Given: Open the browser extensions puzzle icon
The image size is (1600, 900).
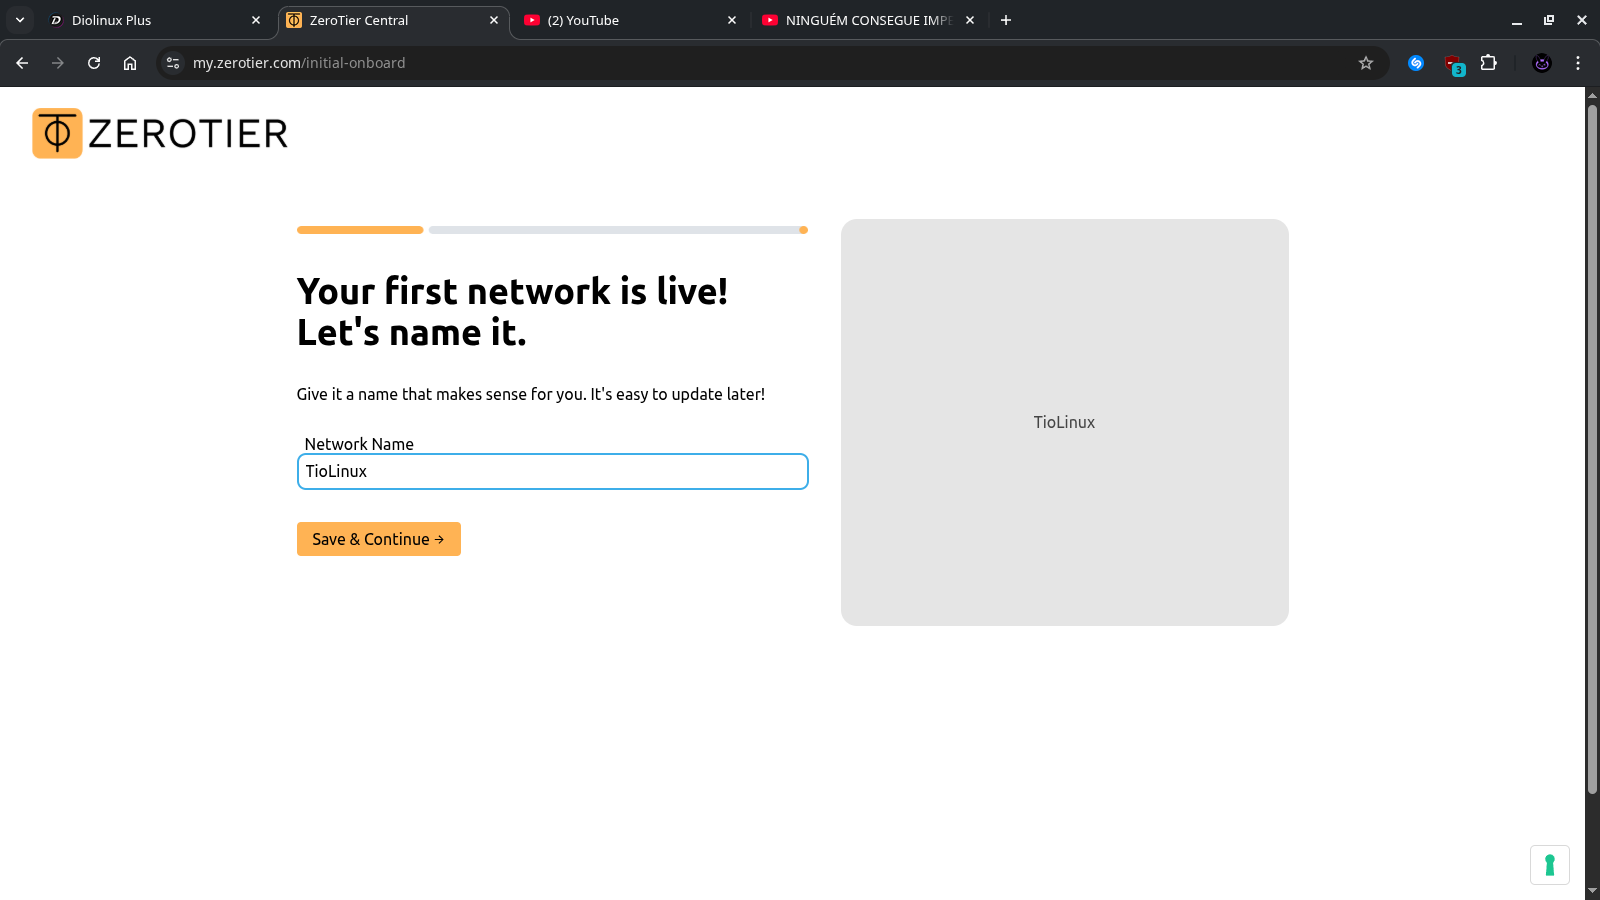Looking at the screenshot, I should point(1489,63).
